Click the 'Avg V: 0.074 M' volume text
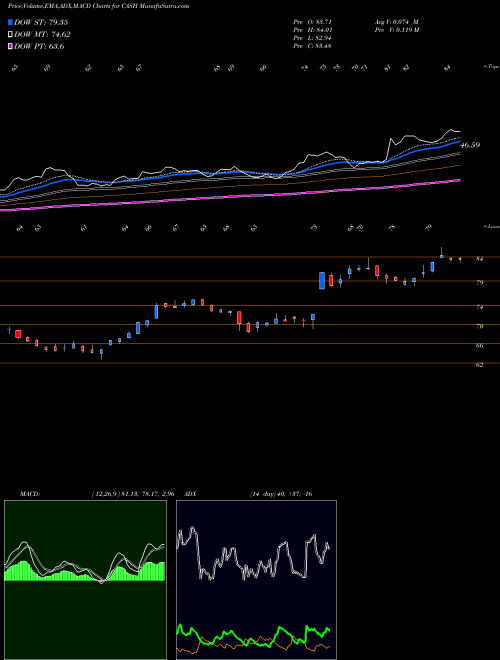 396,22
